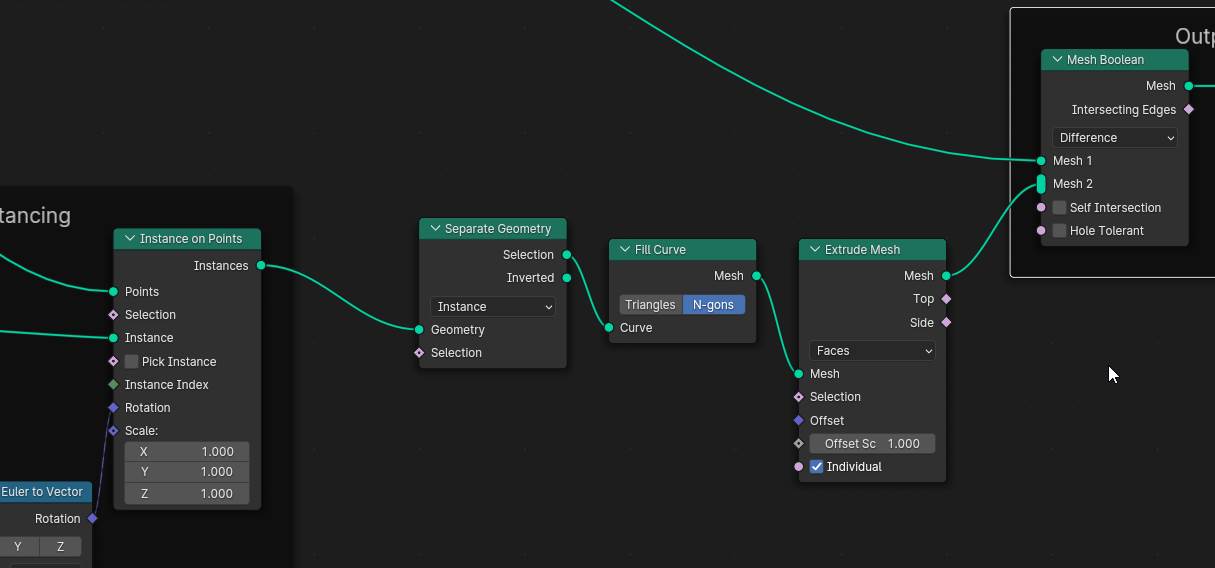Click the Mesh 1 input socket
Image resolution: width=1215 pixels, height=568 pixels.
point(1041,161)
